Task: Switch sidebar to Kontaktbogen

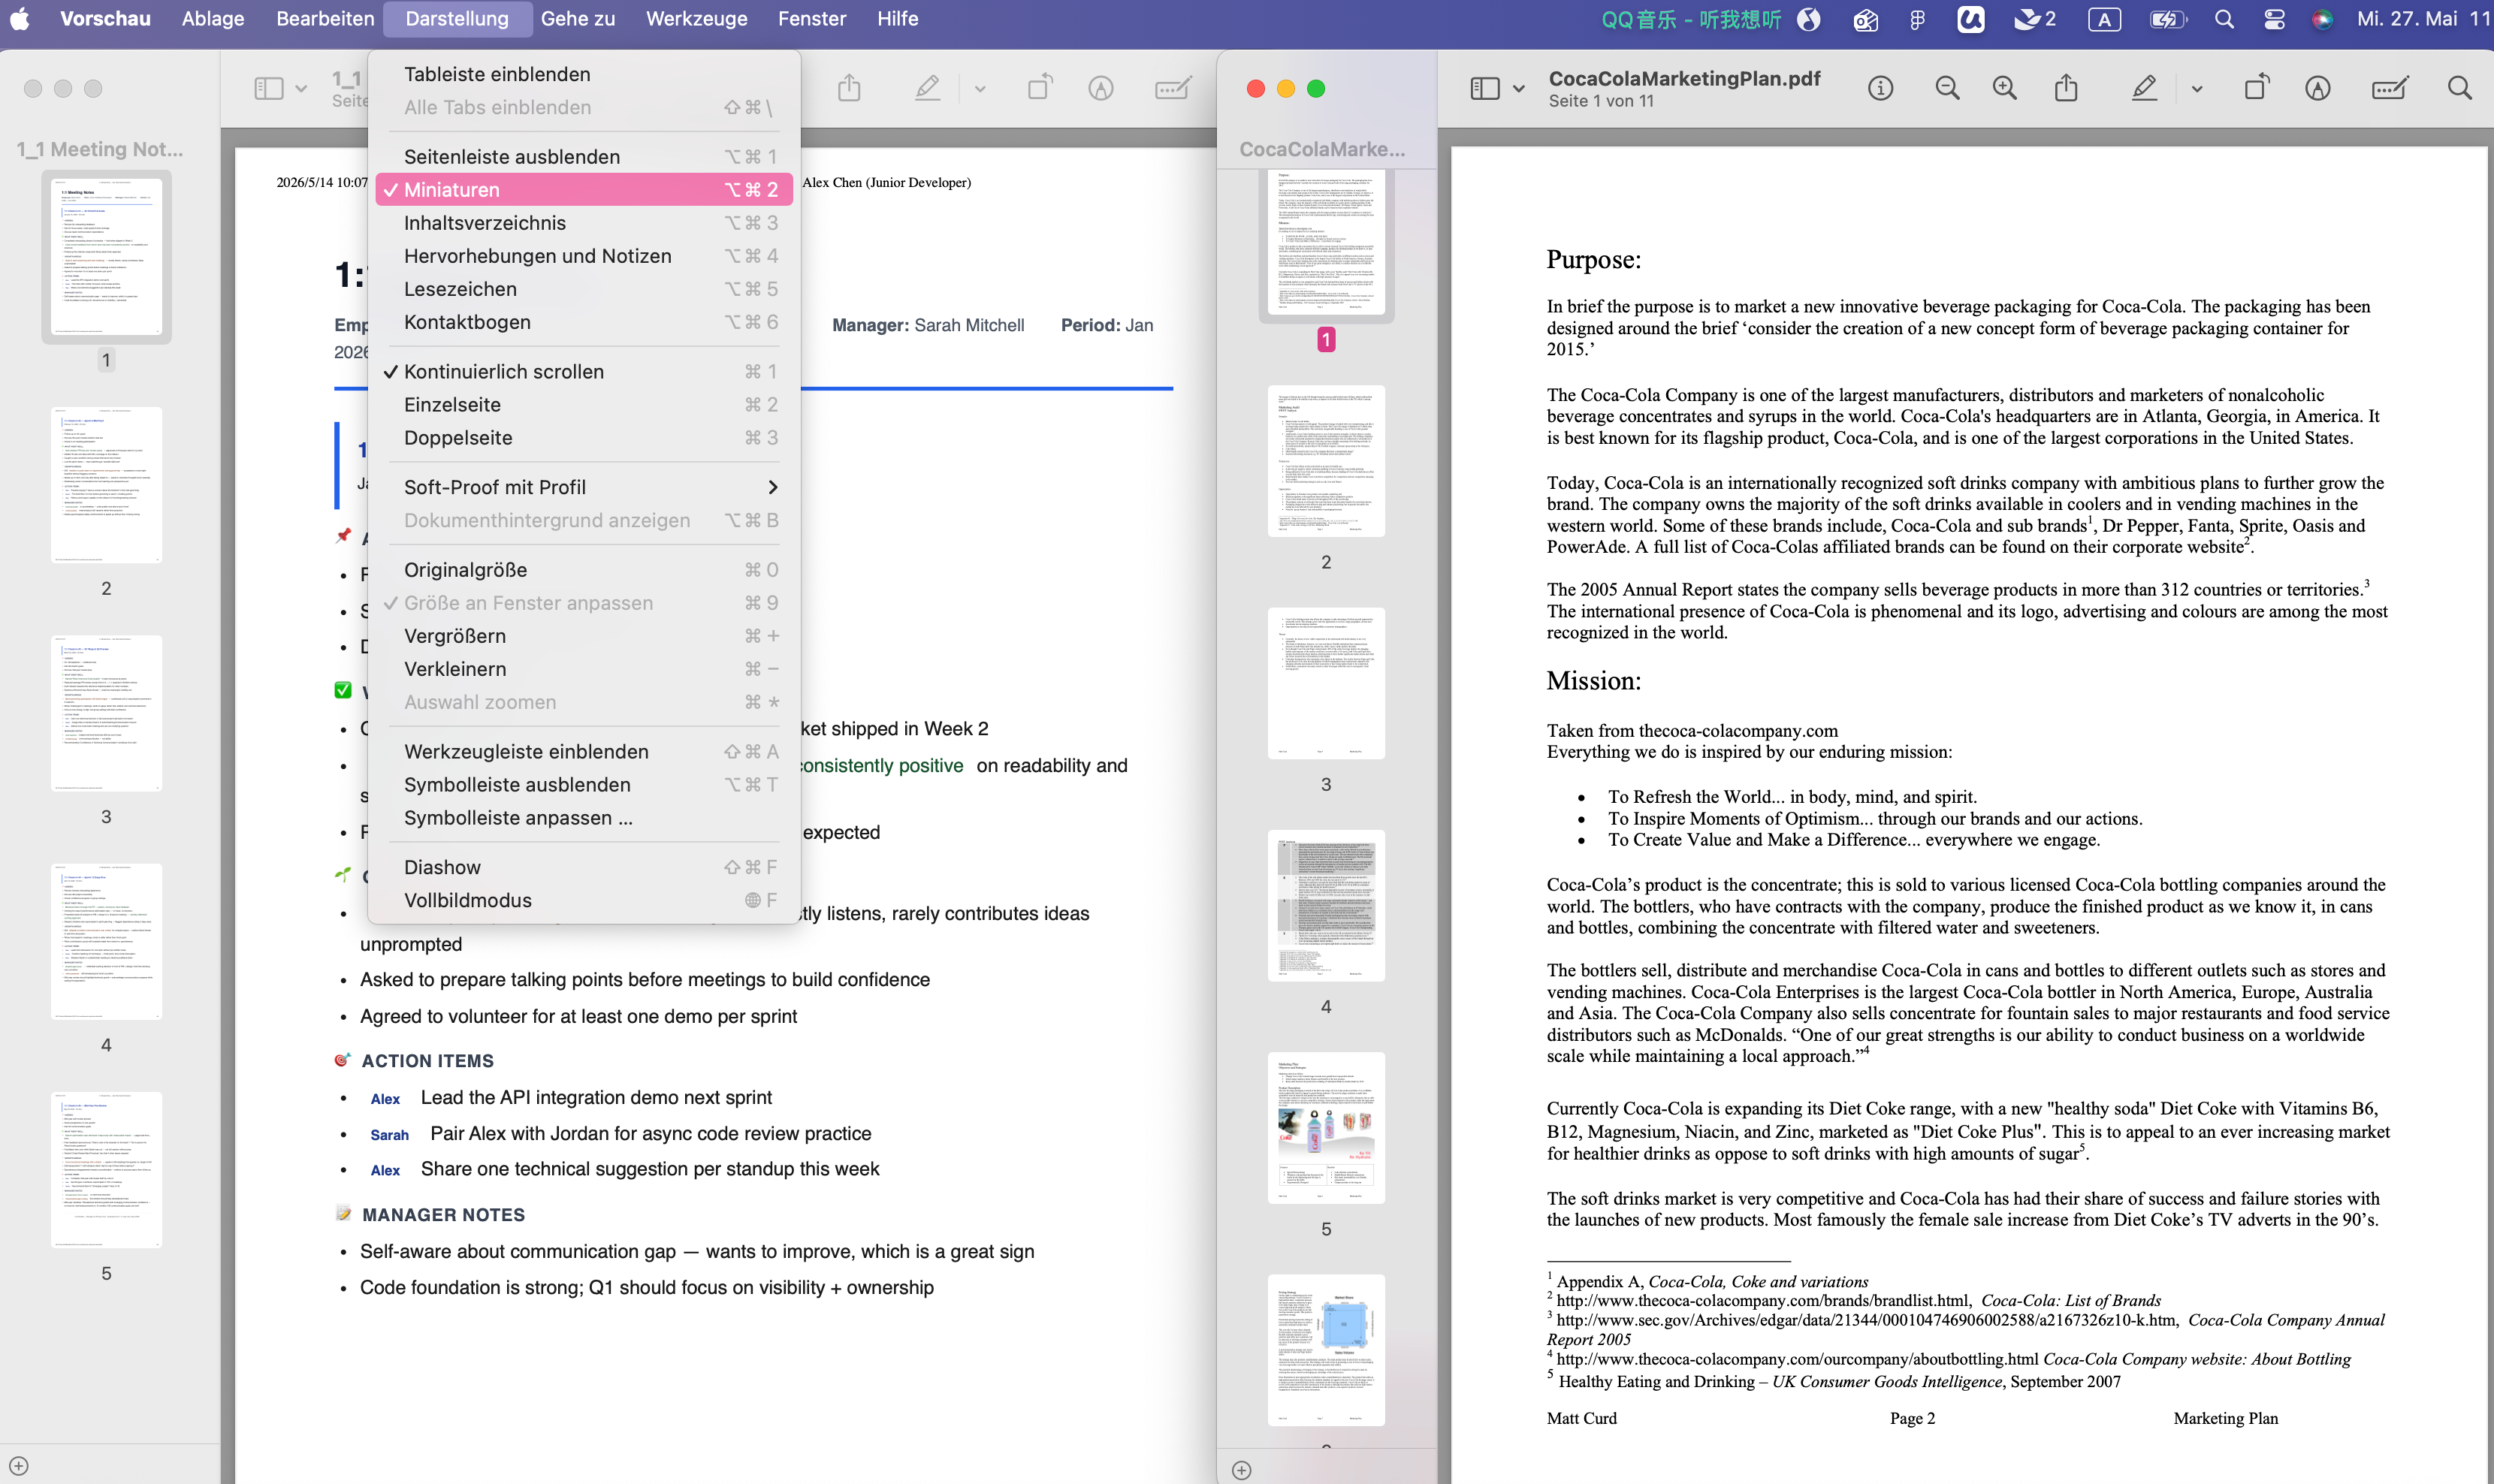Action: [584, 322]
